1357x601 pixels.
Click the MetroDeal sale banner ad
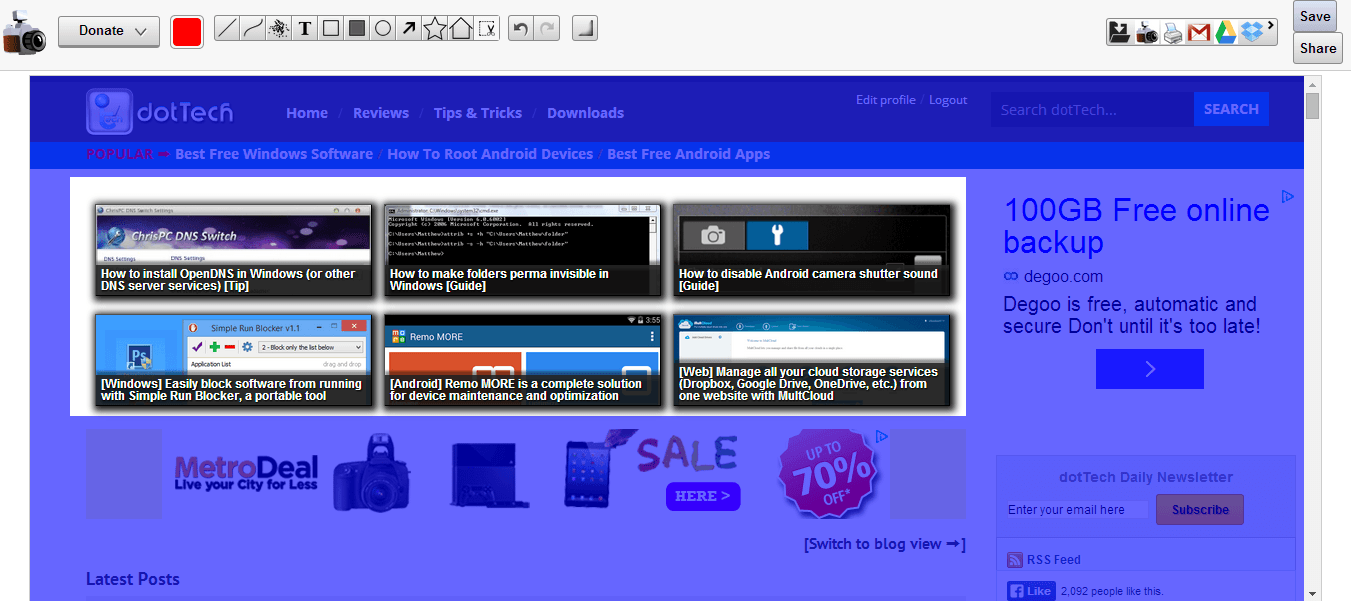pyautogui.click(x=526, y=474)
